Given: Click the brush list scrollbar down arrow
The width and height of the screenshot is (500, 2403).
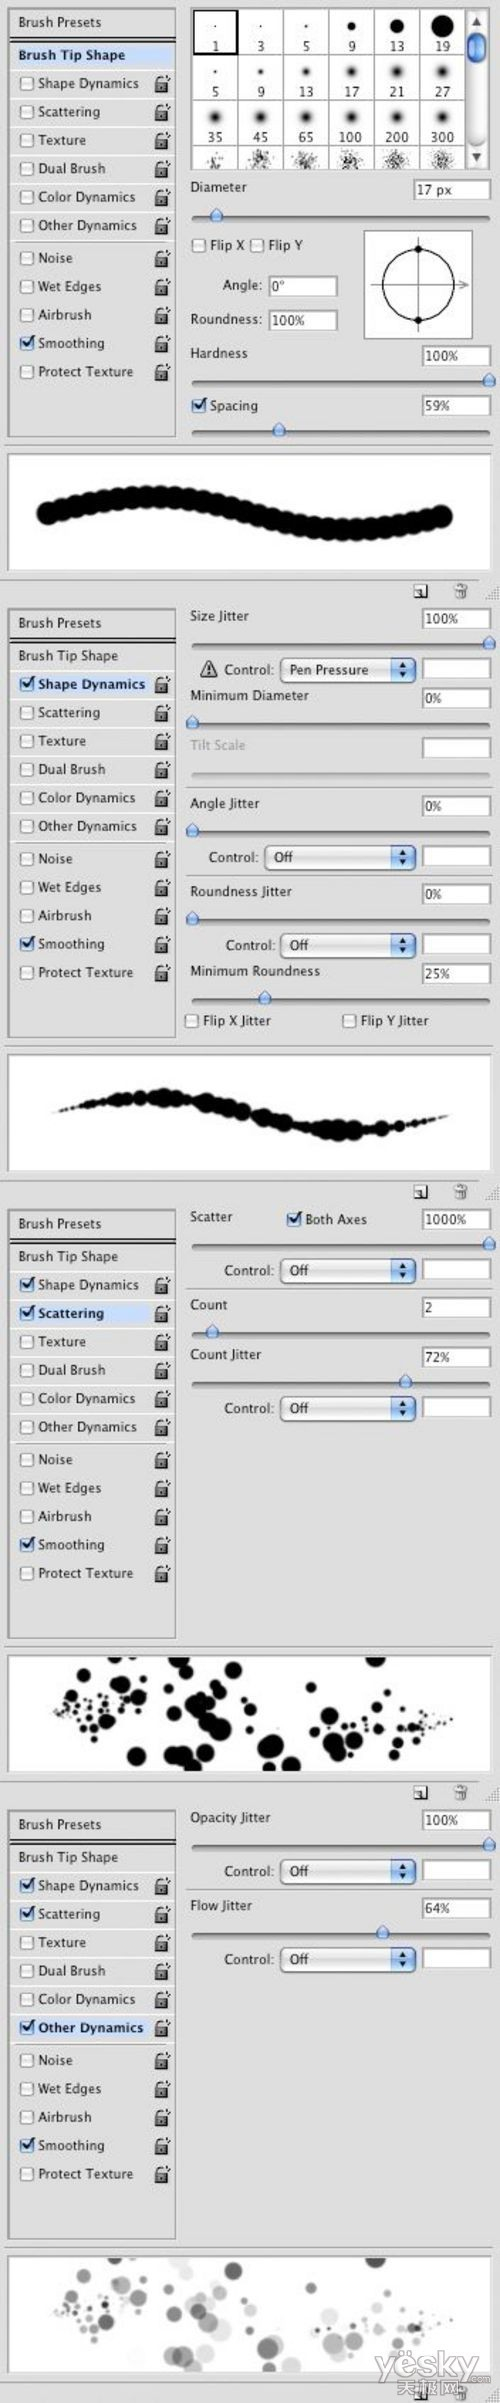Looking at the screenshot, I should point(477,157).
